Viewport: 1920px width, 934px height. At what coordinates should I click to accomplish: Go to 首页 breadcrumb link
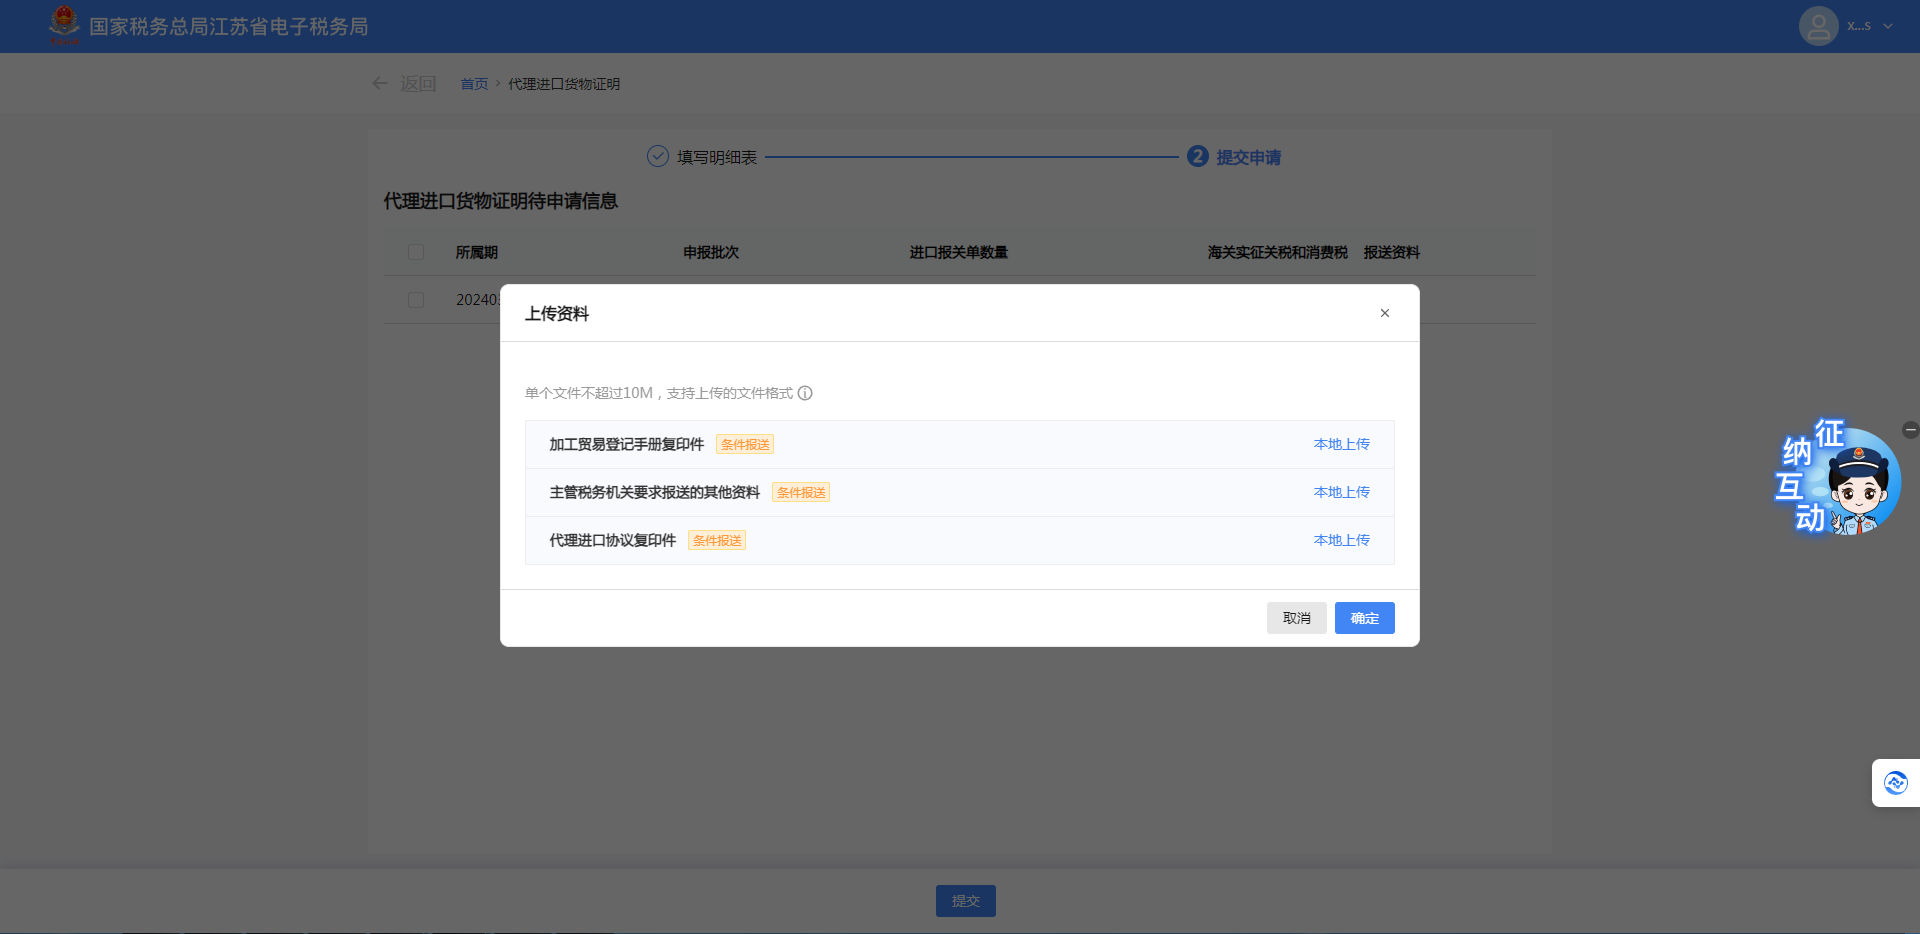pyautogui.click(x=474, y=84)
